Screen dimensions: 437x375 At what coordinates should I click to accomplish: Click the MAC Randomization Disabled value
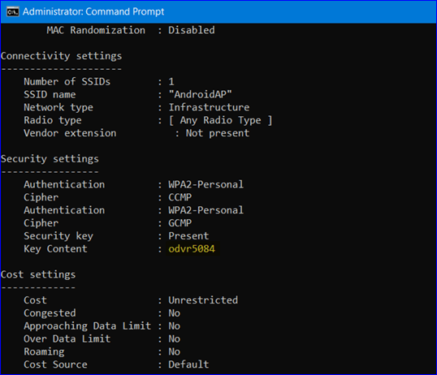pos(192,30)
